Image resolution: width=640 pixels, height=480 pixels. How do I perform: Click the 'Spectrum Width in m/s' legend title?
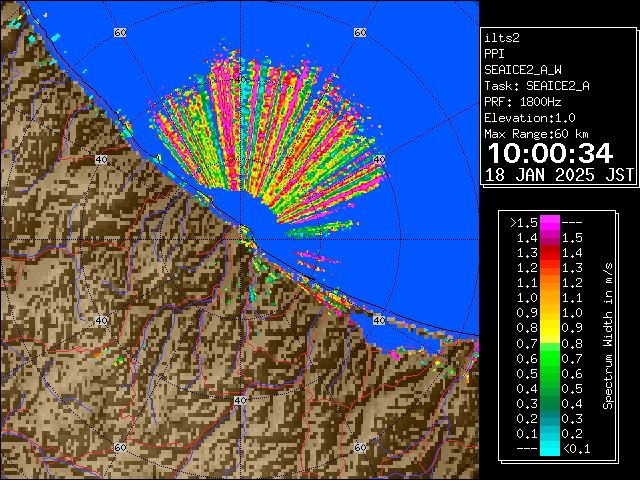608,336
